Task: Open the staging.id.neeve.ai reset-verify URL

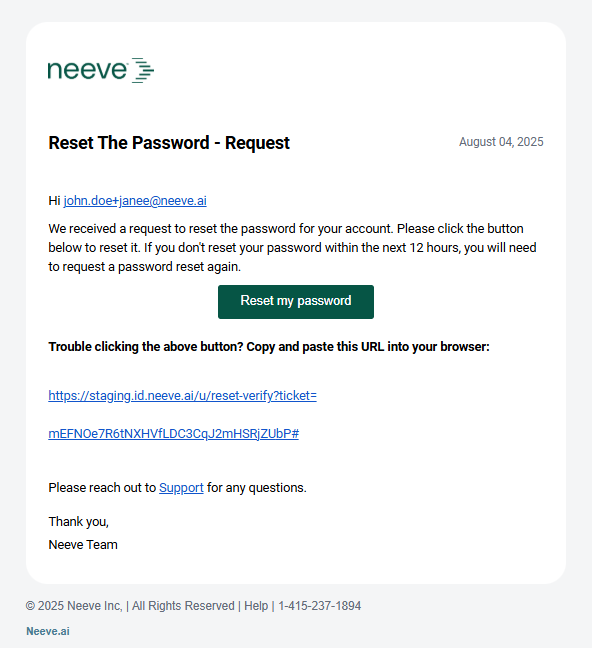Action: click(182, 396)
